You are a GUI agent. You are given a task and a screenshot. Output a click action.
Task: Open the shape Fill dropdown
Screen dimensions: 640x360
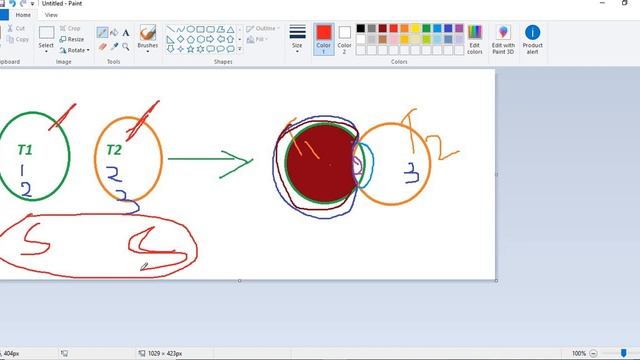pyautogui.click(x=257, y=40)
